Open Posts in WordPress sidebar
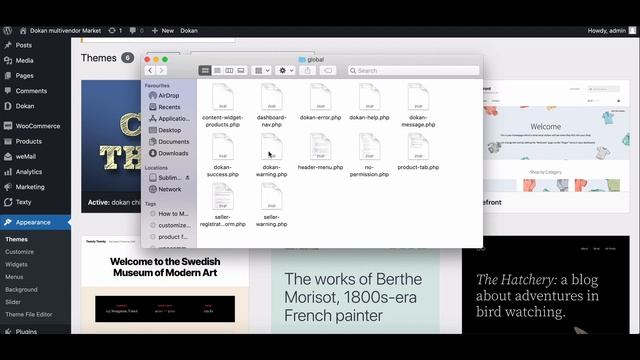Viewport: 640px width, 360px height. pyautogui.click(x=24, y=45)
